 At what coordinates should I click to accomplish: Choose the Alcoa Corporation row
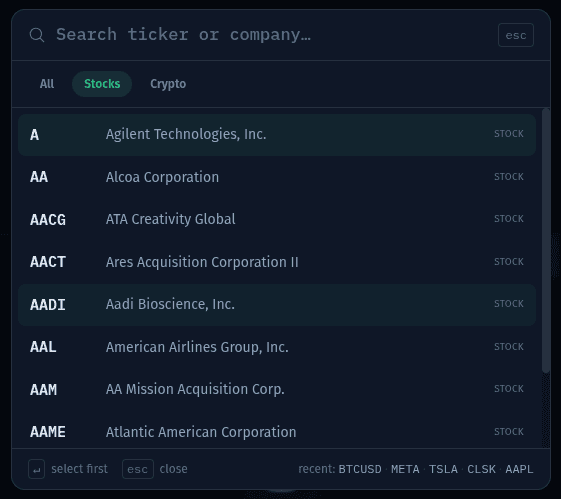pyautogui.click(x=277, y=177)
